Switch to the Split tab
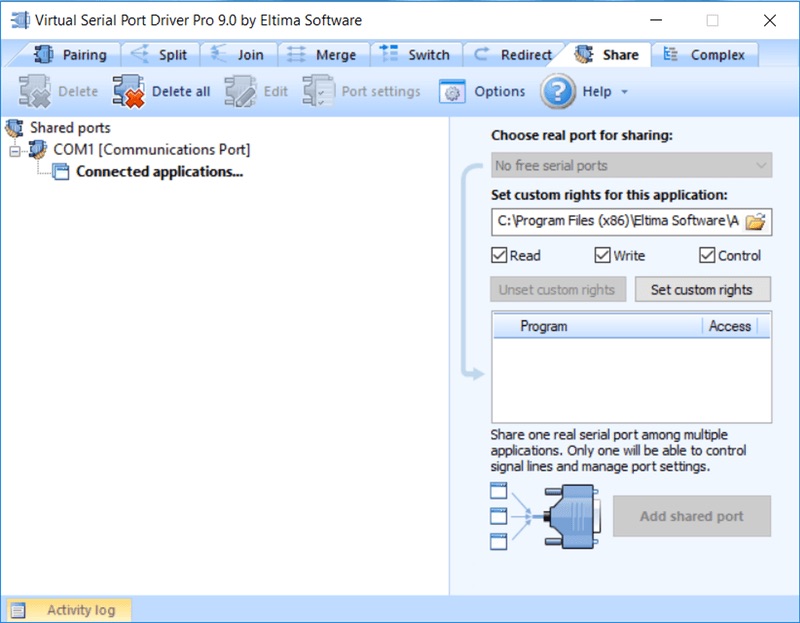800x623 pixels. 160,55
